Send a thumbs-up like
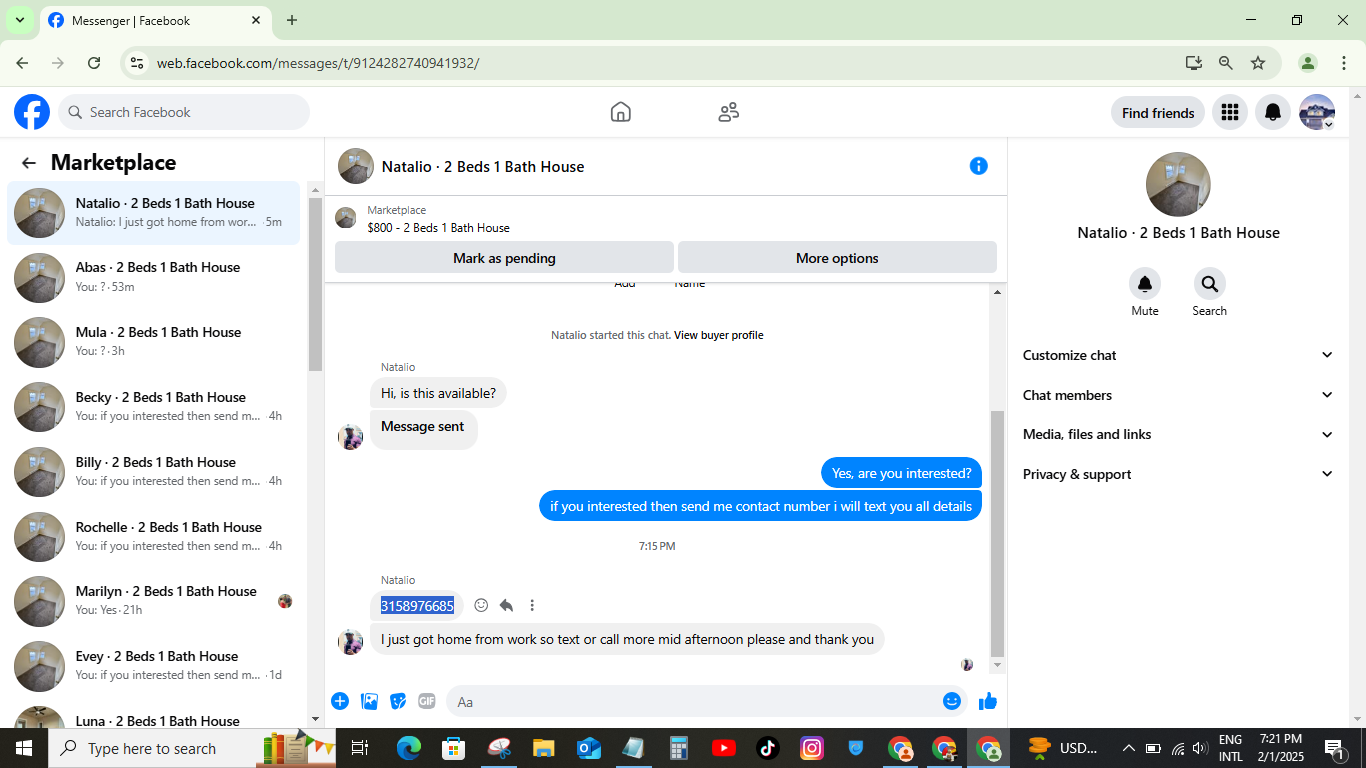1366x768 pixels. 988,701
